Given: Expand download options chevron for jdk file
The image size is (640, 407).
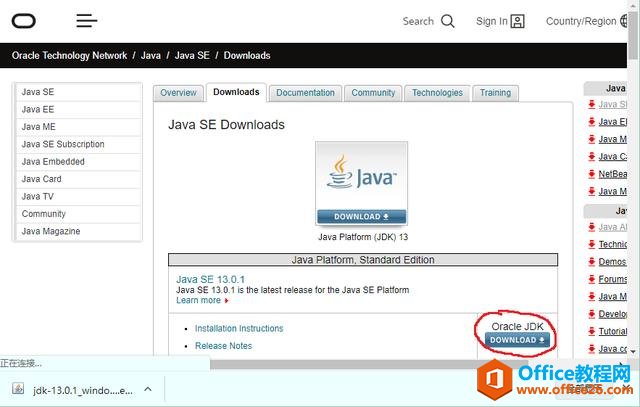Looking at the screenshot, I should [x=148, y=389].
